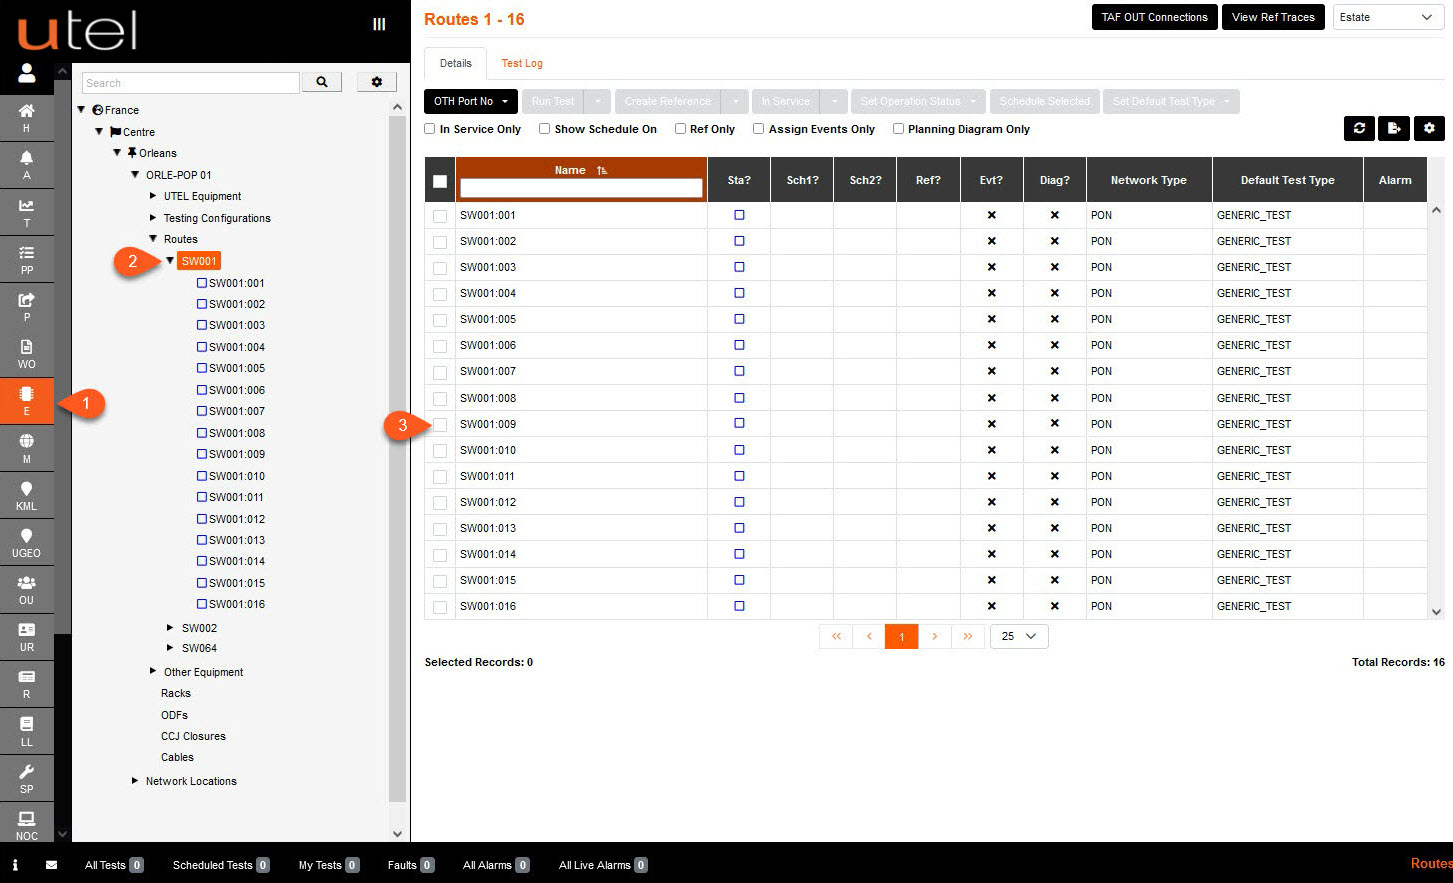Screen dimensions: 1453x883
Task: Click the refresh icon above the table
Action: pyautogui.click(x=1359, y=128)
